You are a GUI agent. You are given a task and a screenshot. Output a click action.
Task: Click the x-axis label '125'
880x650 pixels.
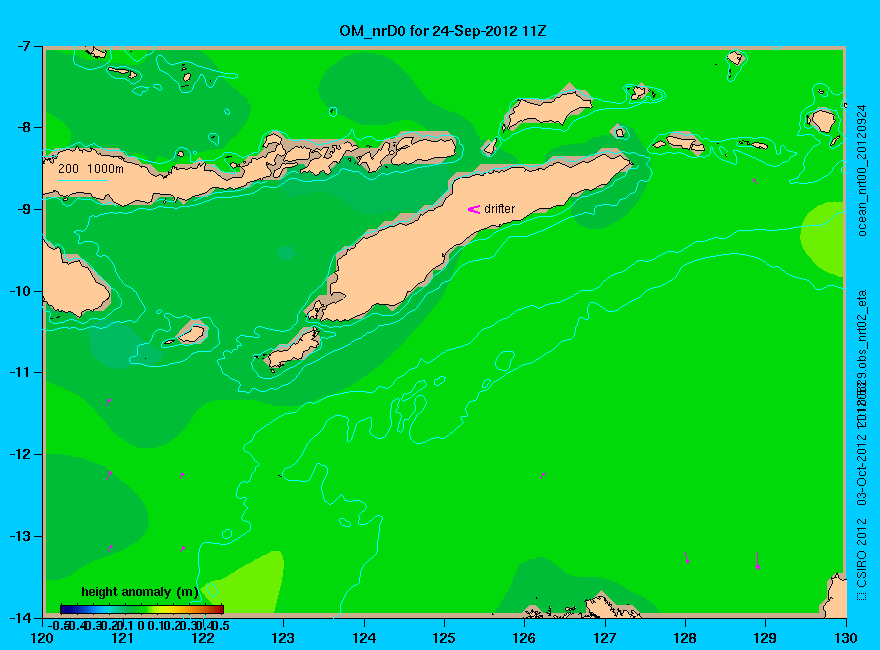click(444, 638)
